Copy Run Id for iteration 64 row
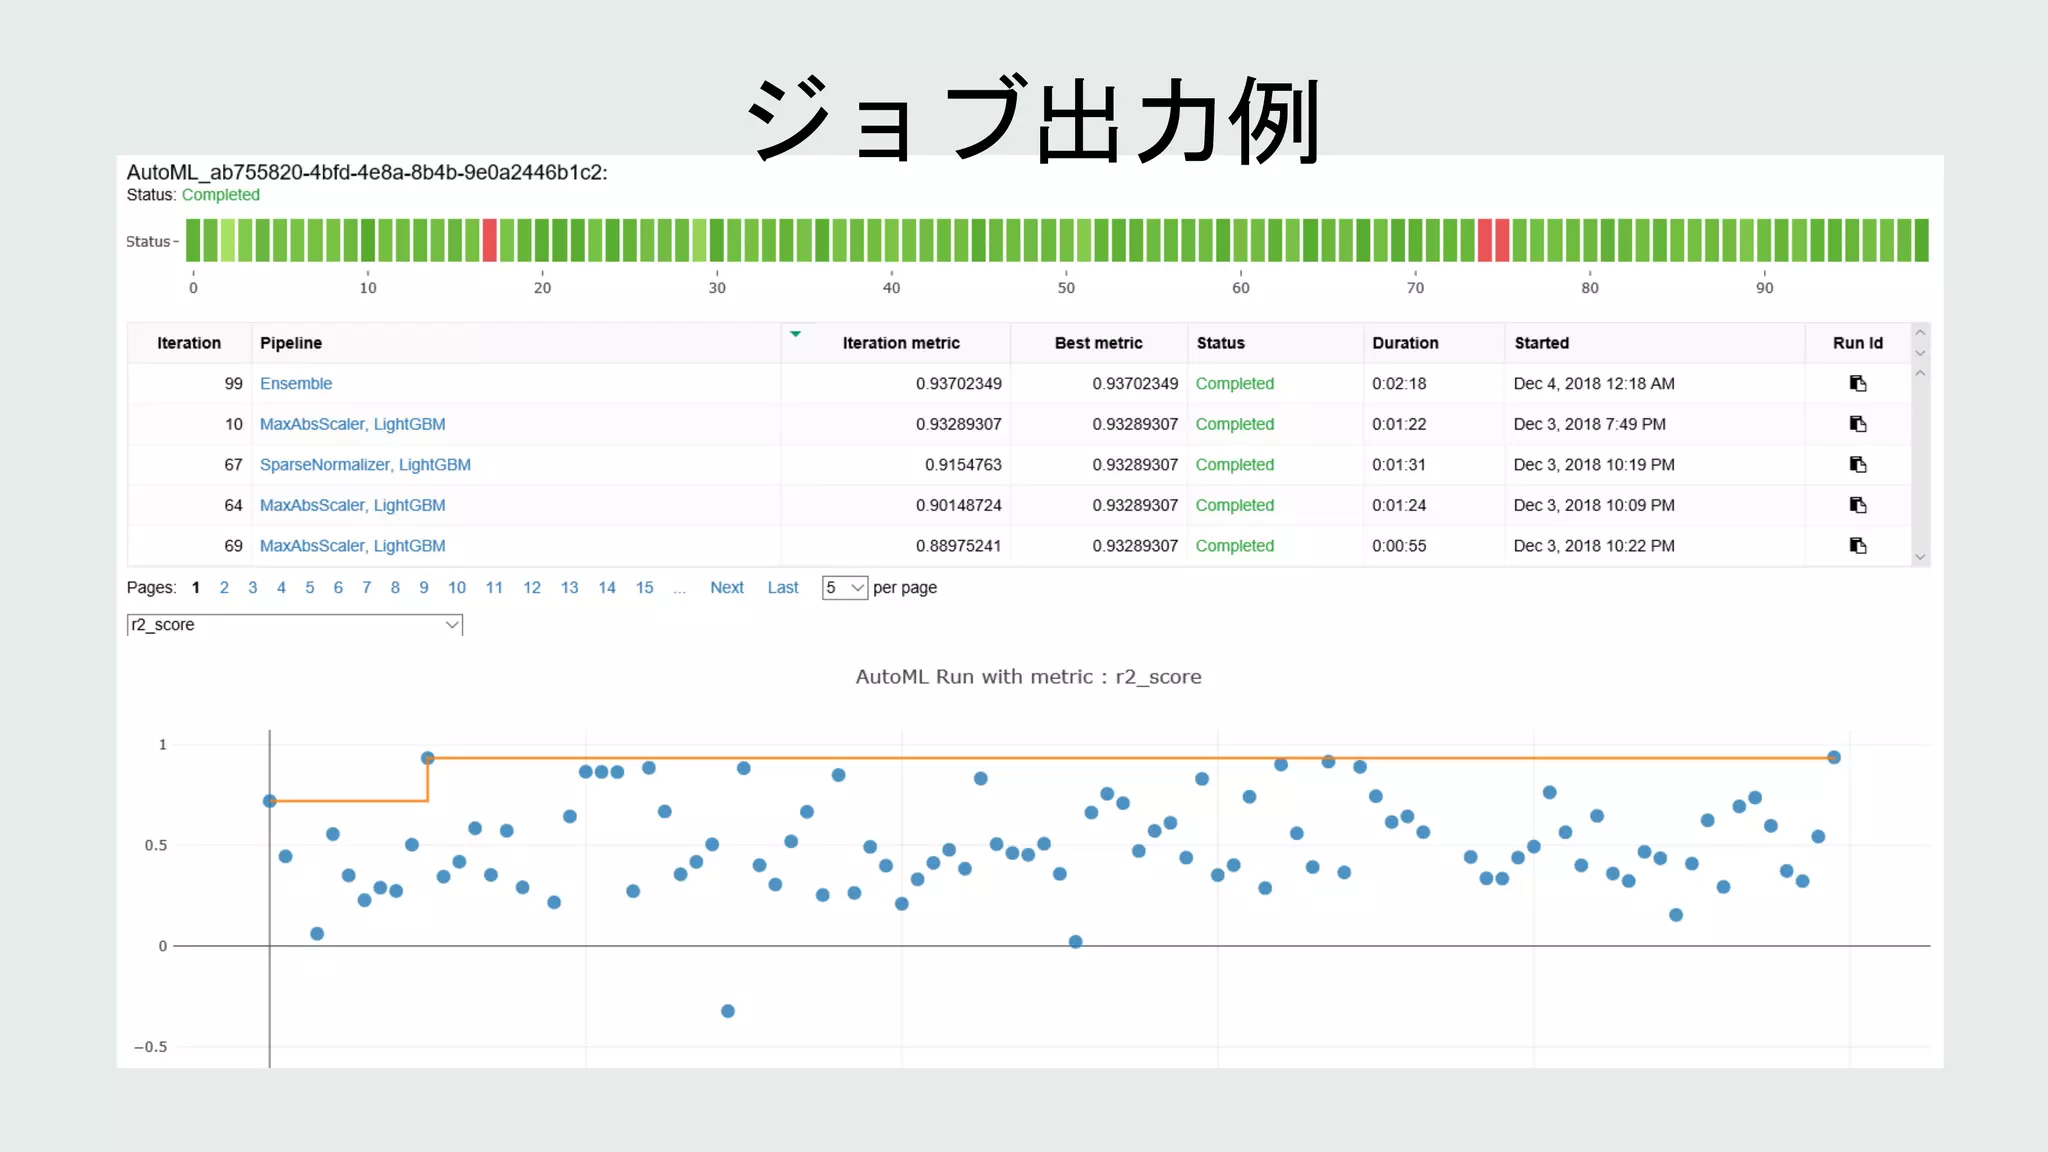 tap(1858, 505)
